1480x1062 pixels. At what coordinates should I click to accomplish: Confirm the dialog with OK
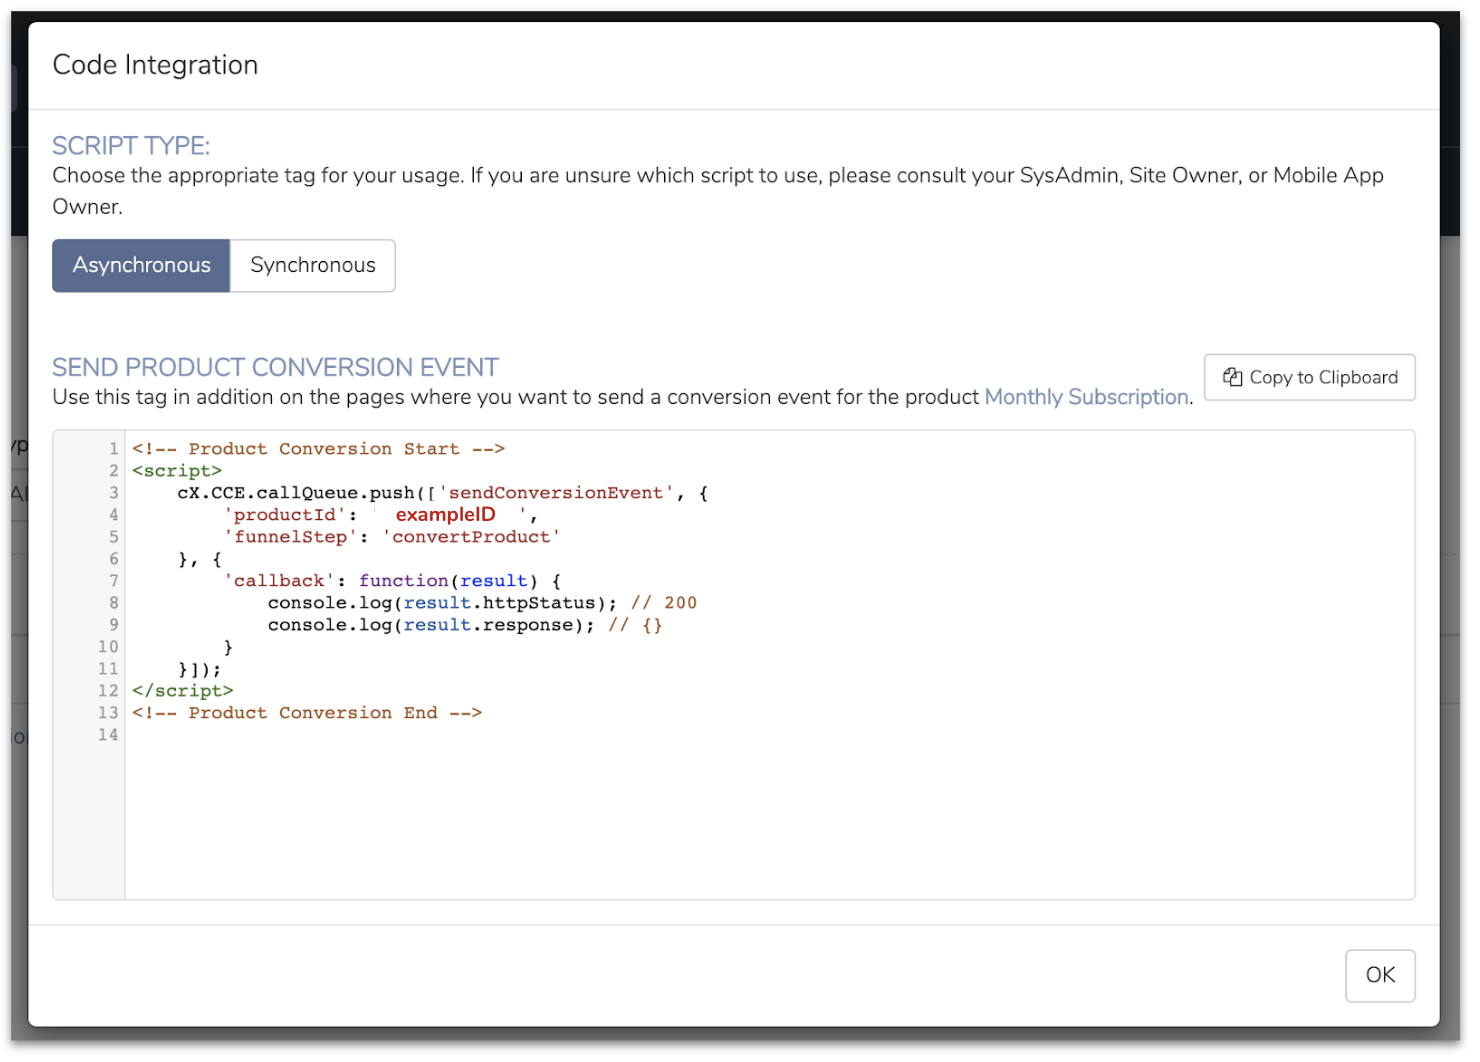coord(1380,976)
